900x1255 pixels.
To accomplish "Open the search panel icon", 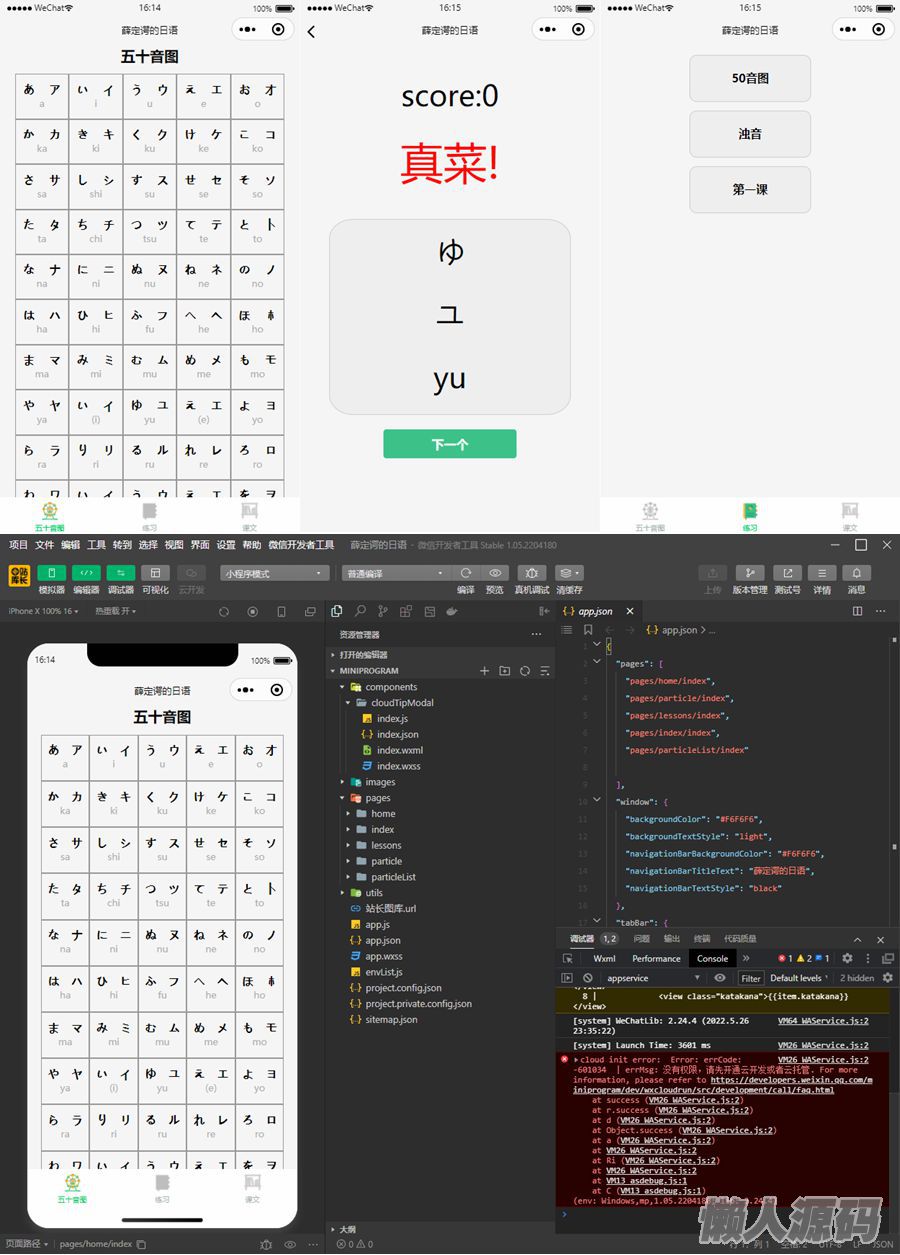I will 360,611.
